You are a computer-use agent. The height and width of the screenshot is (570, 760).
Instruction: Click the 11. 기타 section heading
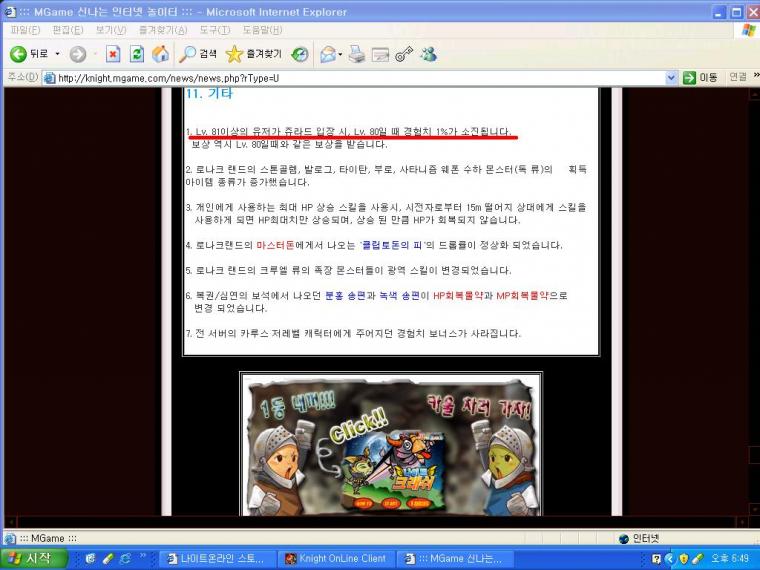point(209,93)
